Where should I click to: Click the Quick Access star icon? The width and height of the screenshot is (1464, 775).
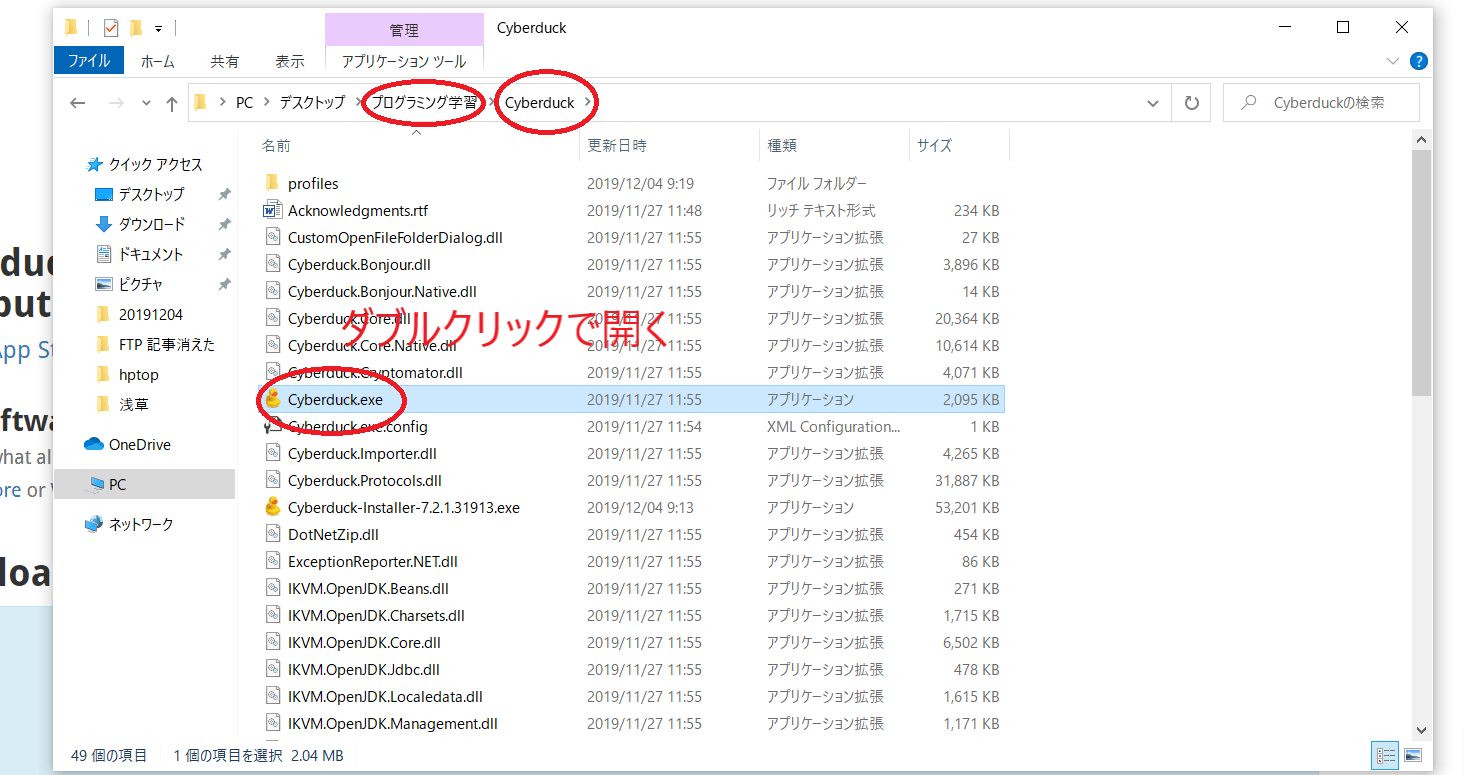[95, 164]
